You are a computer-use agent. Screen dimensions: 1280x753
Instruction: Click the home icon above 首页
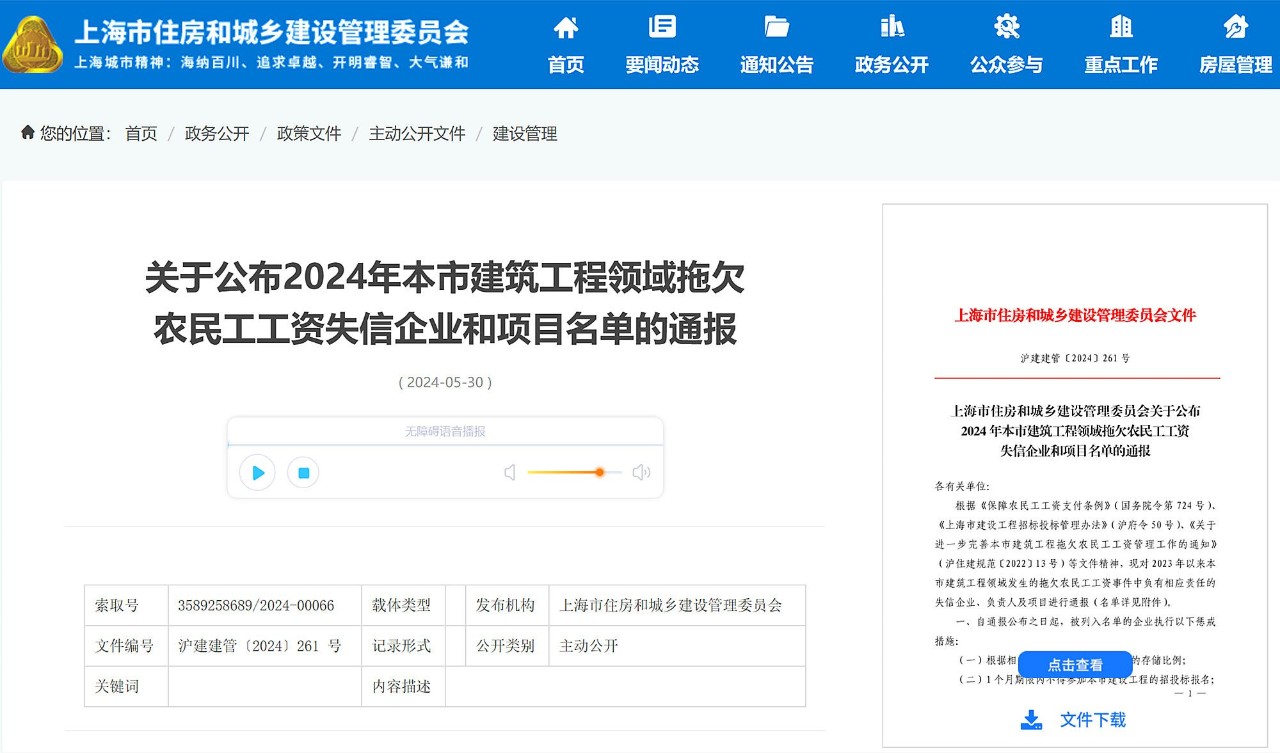pyautogui.click(x=566, y=27)
